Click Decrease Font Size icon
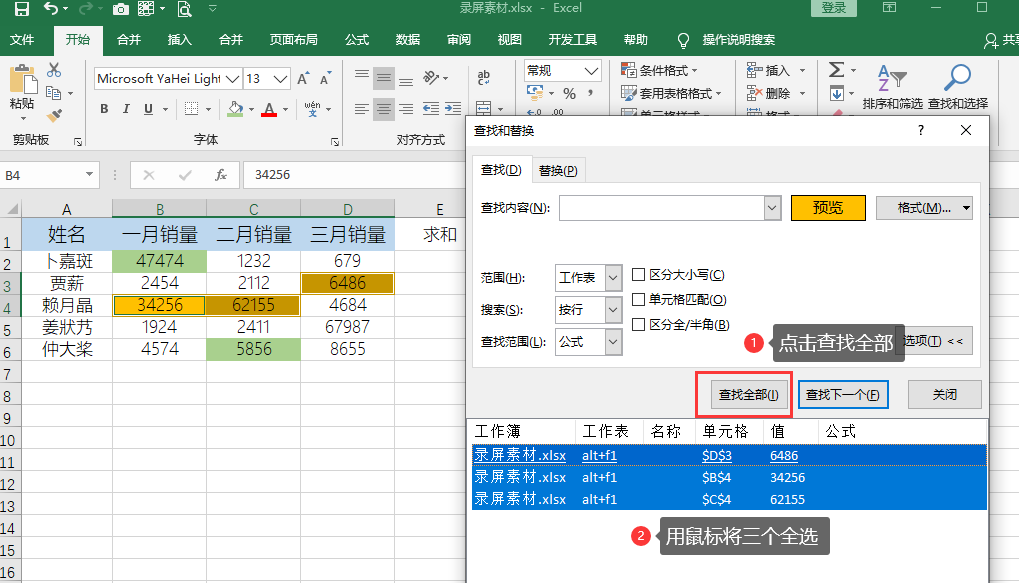The width and height of the screenshot is (1019, 583). click(x=325, y=79)
